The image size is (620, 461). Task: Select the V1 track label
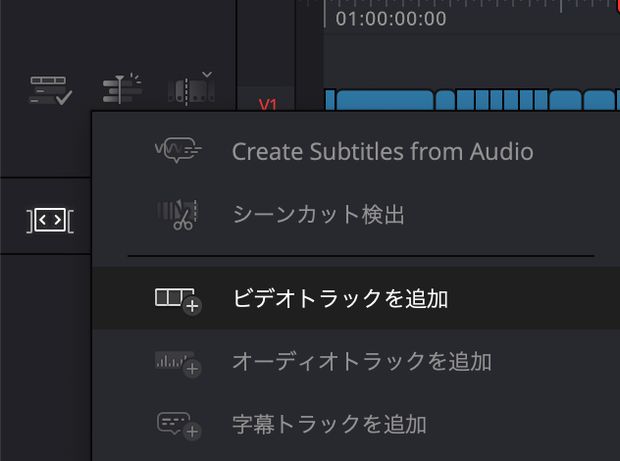(x=267, y=104)
